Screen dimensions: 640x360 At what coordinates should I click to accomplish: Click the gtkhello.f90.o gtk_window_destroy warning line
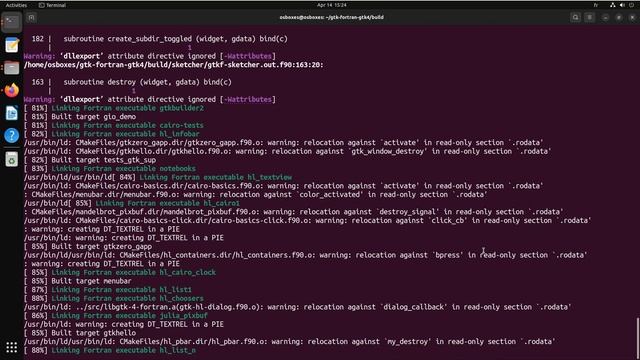click(x=287, y=151)
